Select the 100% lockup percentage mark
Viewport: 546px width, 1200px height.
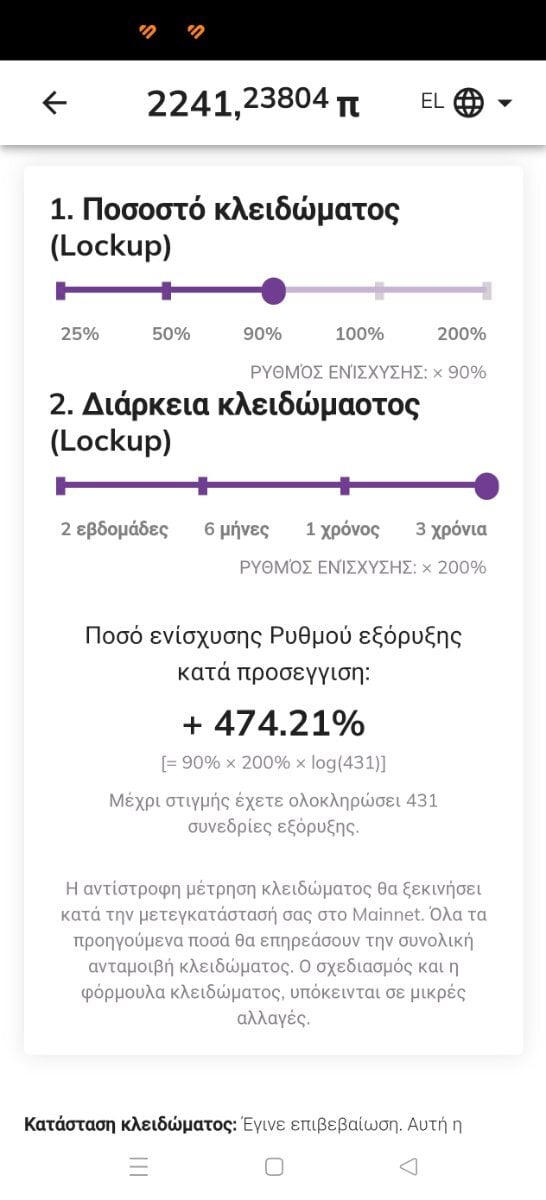point(379,291)
